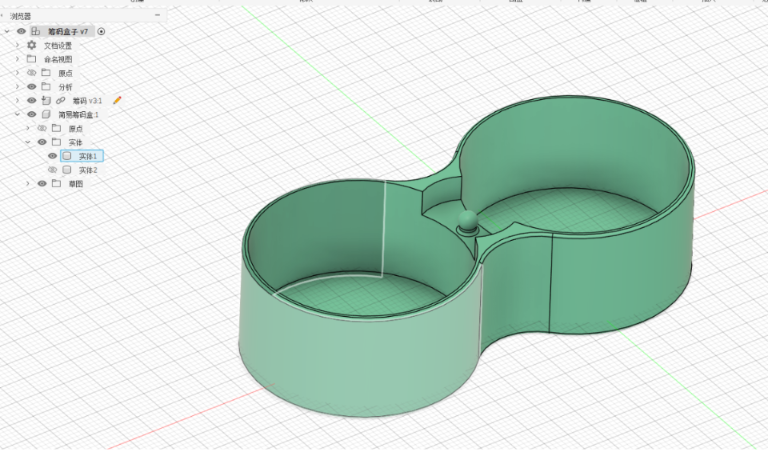Hide the 筹码 v3:1 component
The height and width of the screenshot is (450, 768).
[31, 100]
